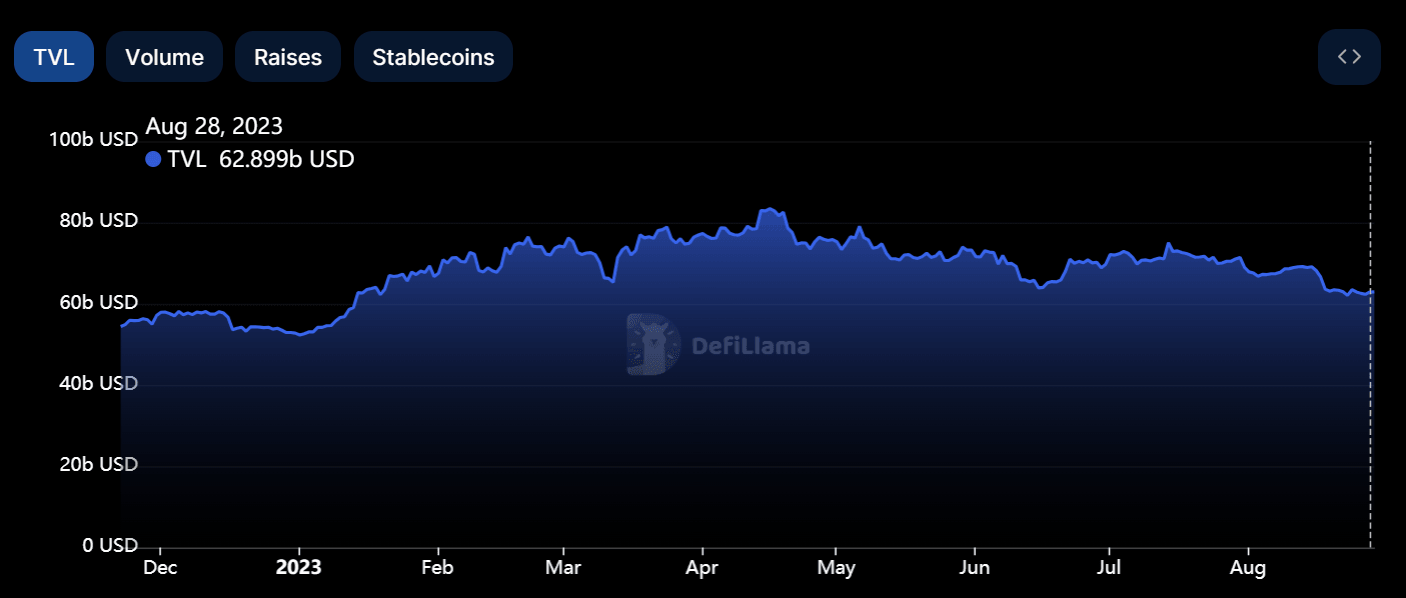Screen dimensions: 1406x598
Task: Click the 100b USD axis label
Action: [x=93, y=139]
